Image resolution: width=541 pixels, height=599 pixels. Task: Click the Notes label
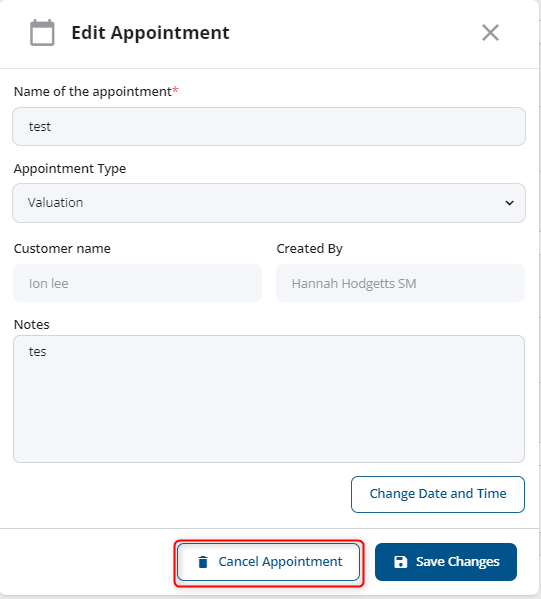[32, 324]
